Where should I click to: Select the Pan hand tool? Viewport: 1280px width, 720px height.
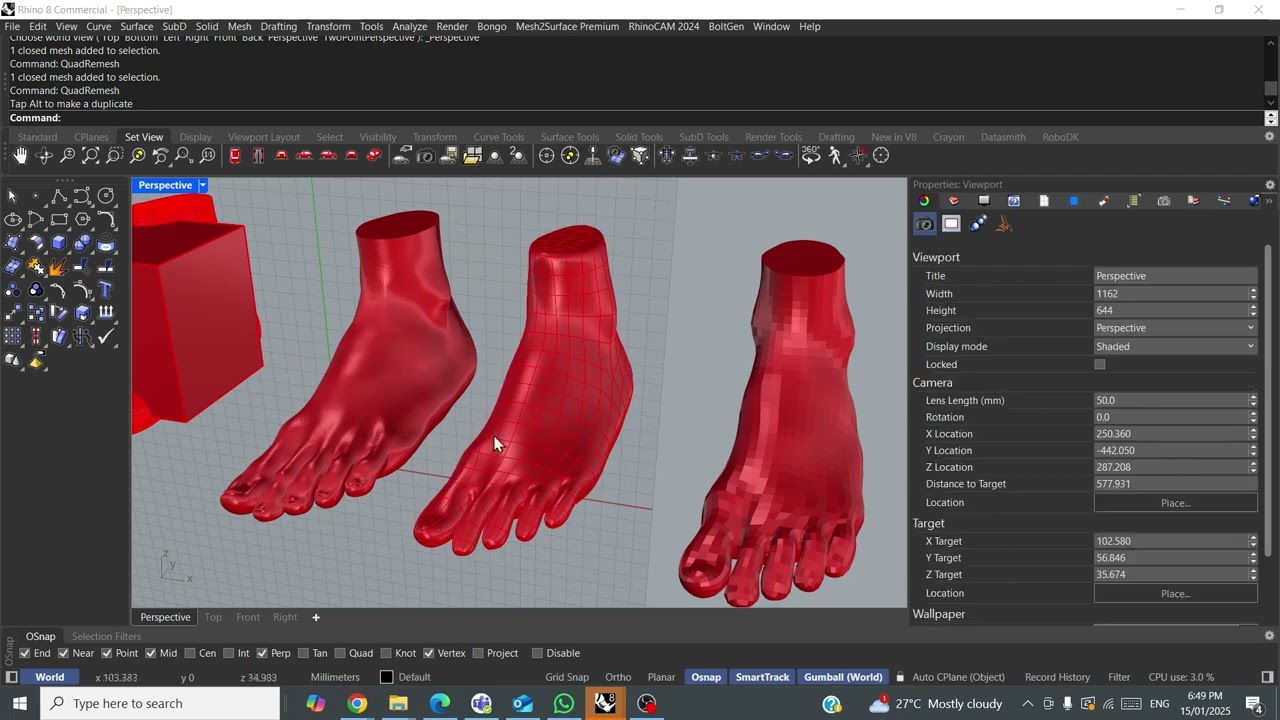pos(20,156)
